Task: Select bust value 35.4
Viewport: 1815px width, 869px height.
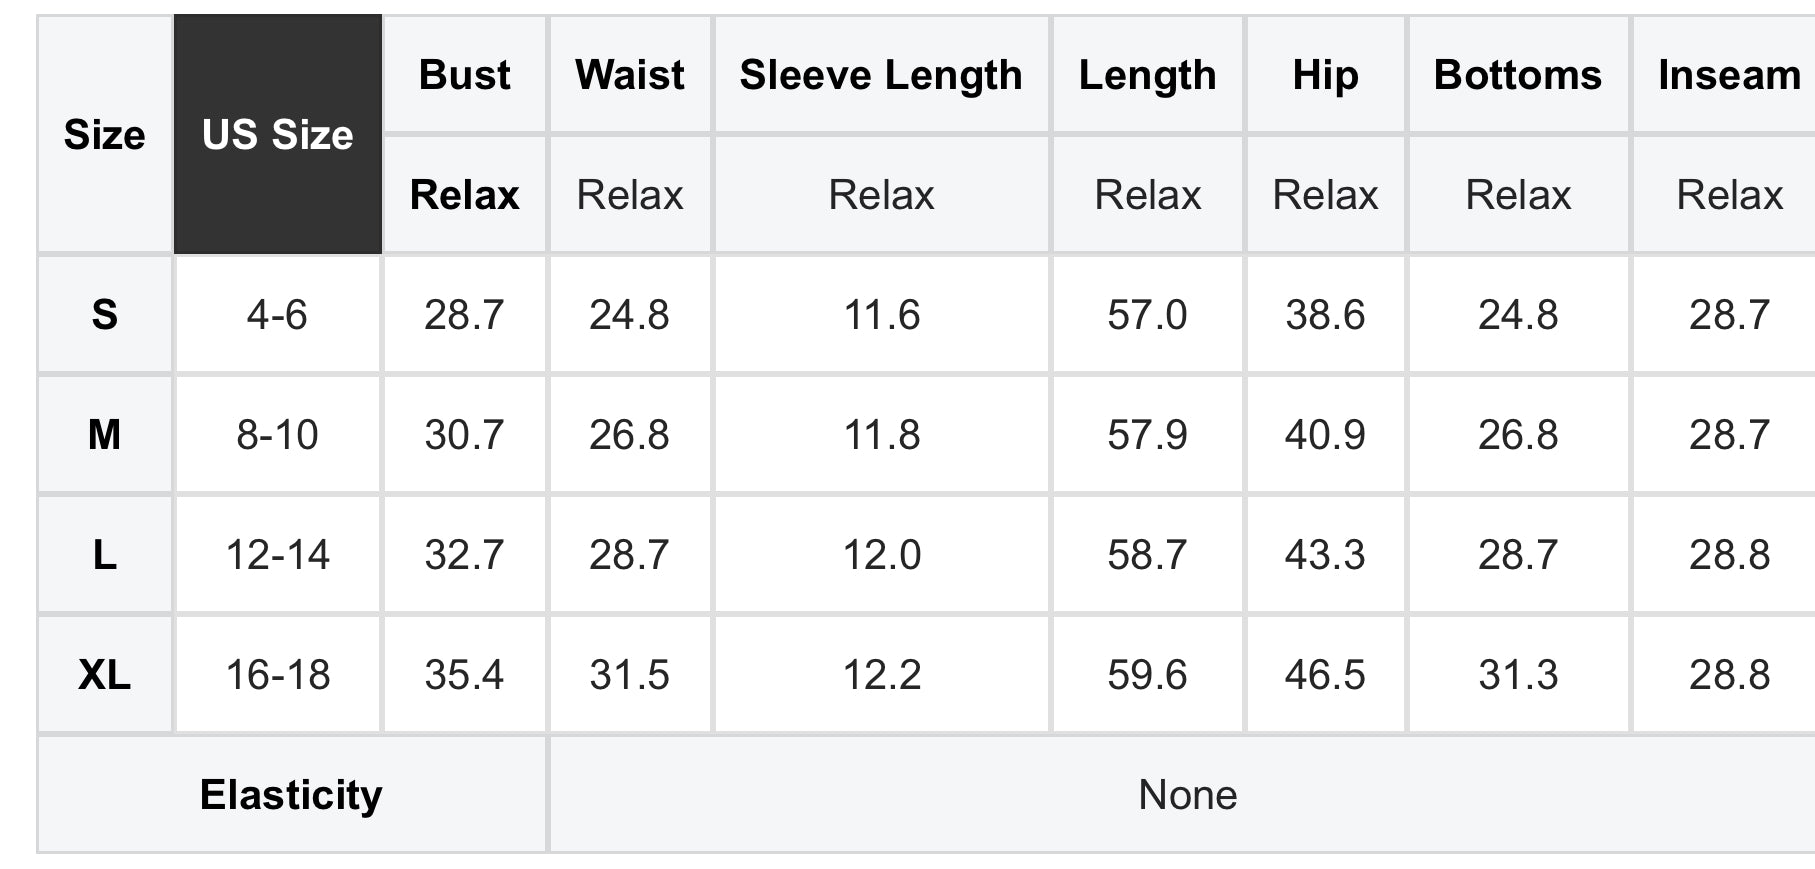Action: pos(465,675)
